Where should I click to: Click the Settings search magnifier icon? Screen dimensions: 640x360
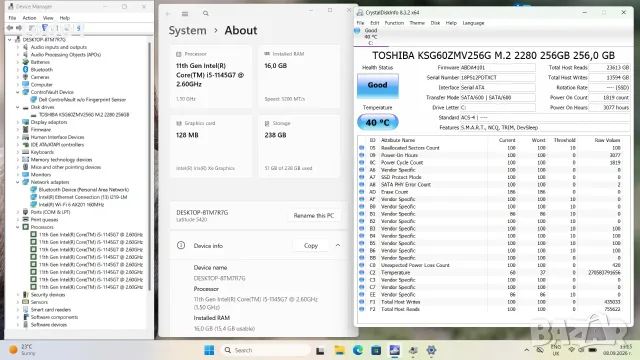pos(206,14)
